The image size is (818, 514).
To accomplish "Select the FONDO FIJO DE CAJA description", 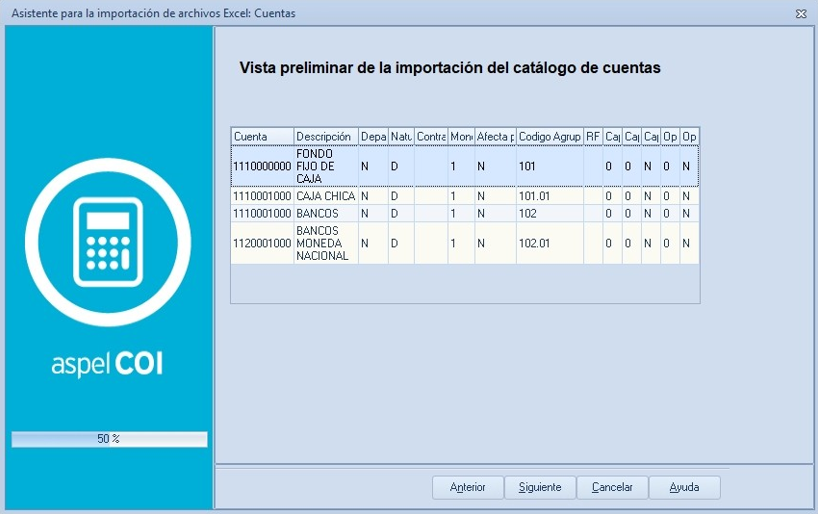I will coord(326,166).
